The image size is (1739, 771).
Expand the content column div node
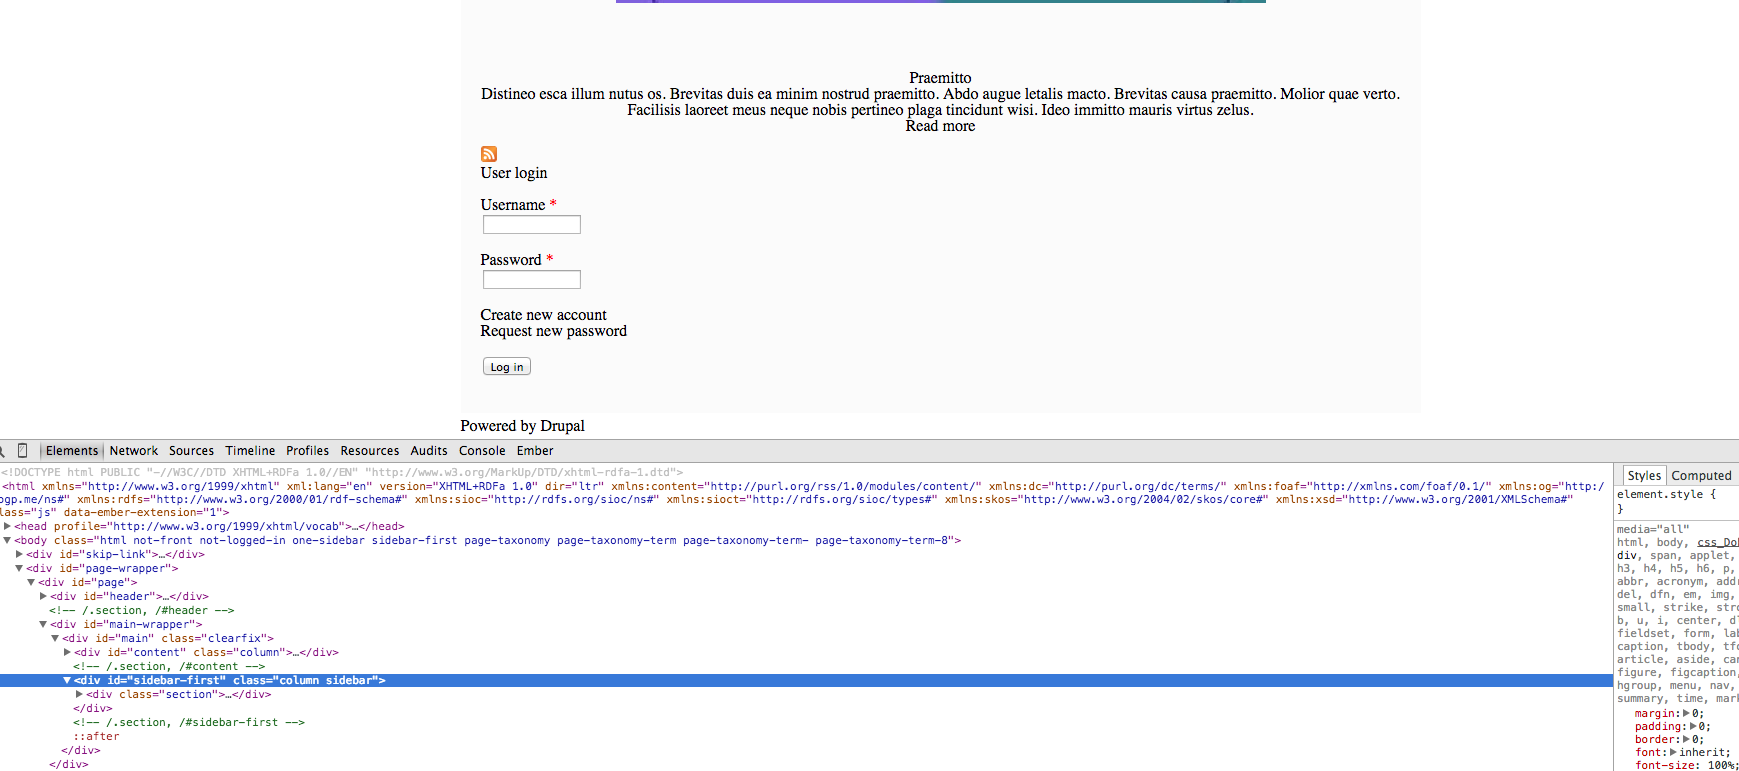[x=68, y=652]
